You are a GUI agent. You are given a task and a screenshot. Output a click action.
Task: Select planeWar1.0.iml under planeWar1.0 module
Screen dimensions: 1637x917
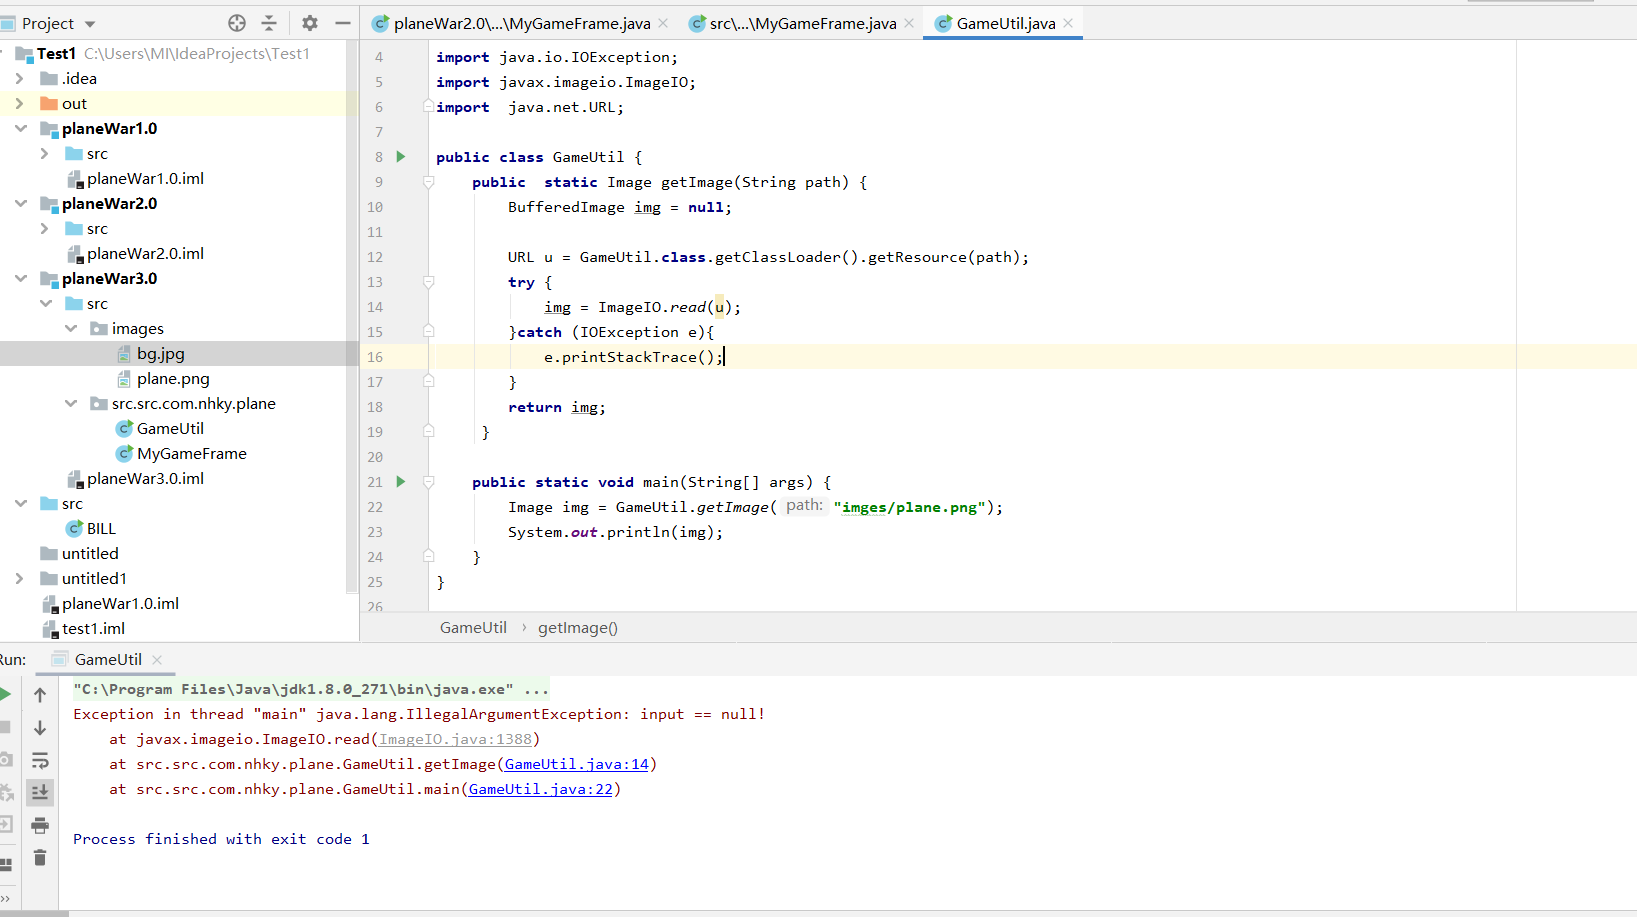tap(145, 179)
